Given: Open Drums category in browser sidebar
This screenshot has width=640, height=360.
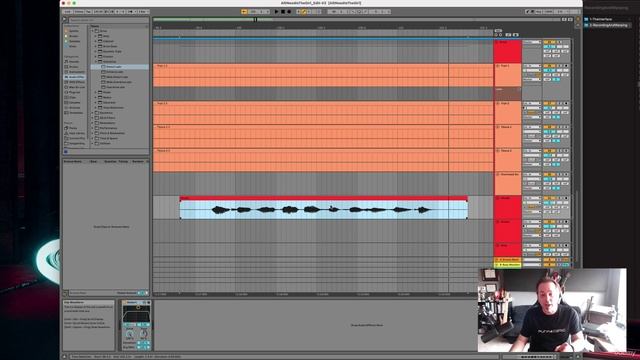Looking at the screenshot, I should point(74,67).
